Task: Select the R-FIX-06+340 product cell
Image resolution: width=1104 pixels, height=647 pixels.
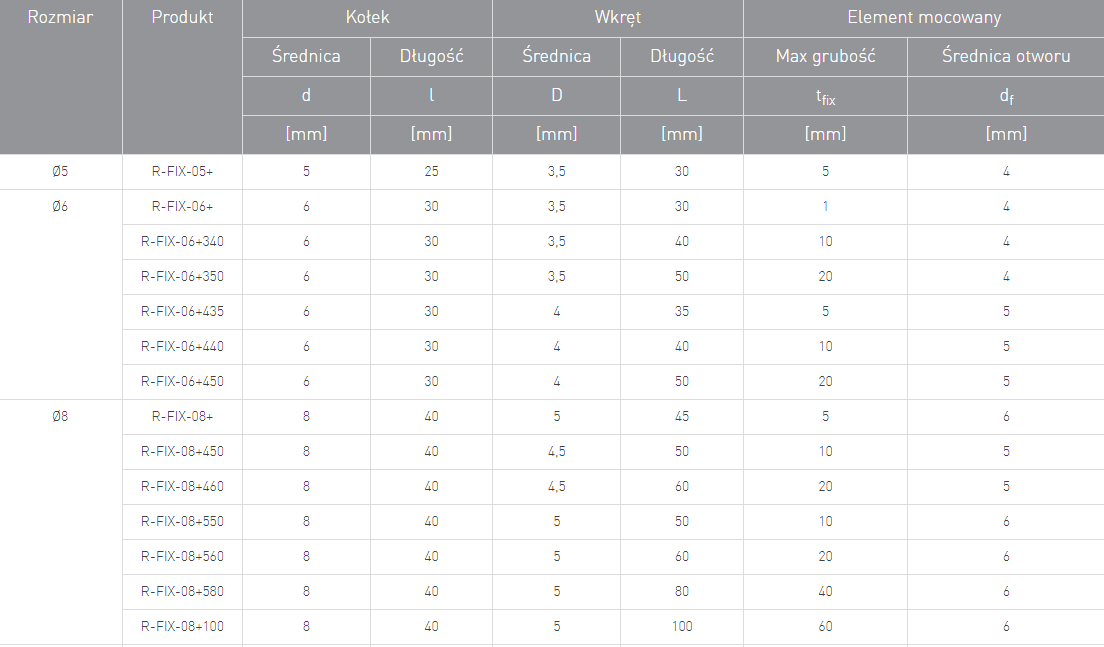Action: 182,242
